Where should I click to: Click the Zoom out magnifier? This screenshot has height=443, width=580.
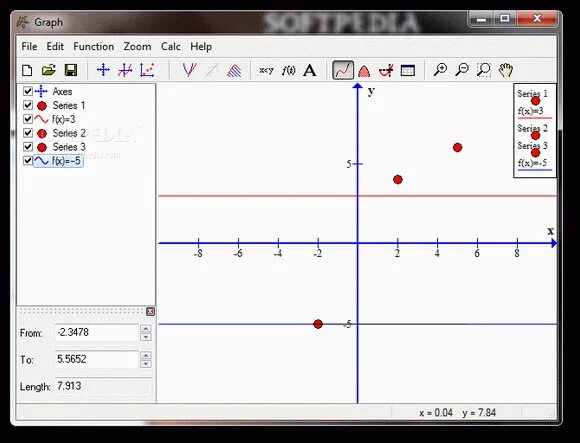[x=462, y=70]
